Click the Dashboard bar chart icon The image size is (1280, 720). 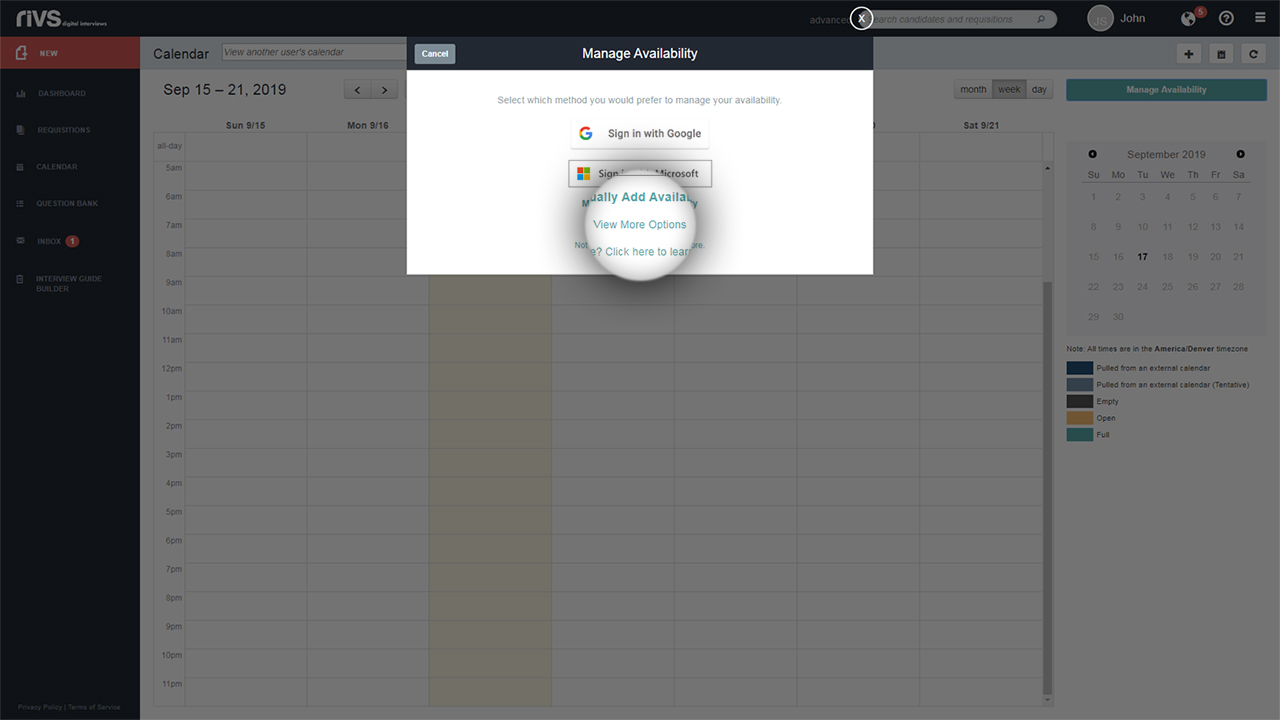21,93
